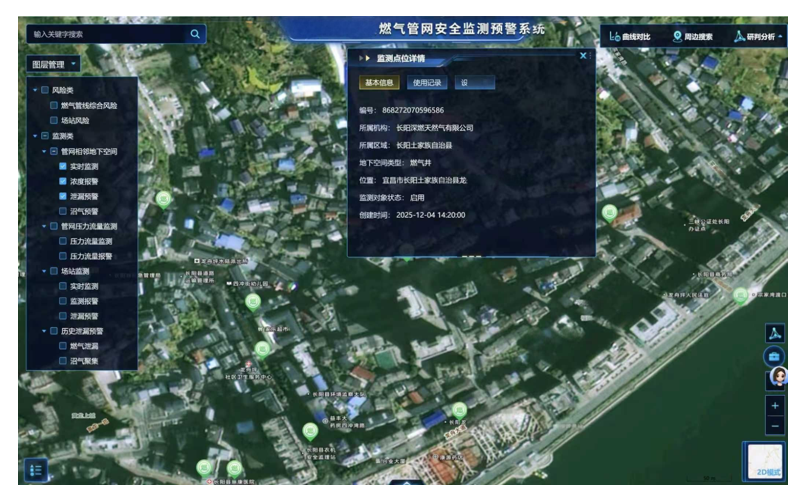Check 管网压力流量监测 checkbox
Viewport: 802px width, 497px height.
coord(54,226)
